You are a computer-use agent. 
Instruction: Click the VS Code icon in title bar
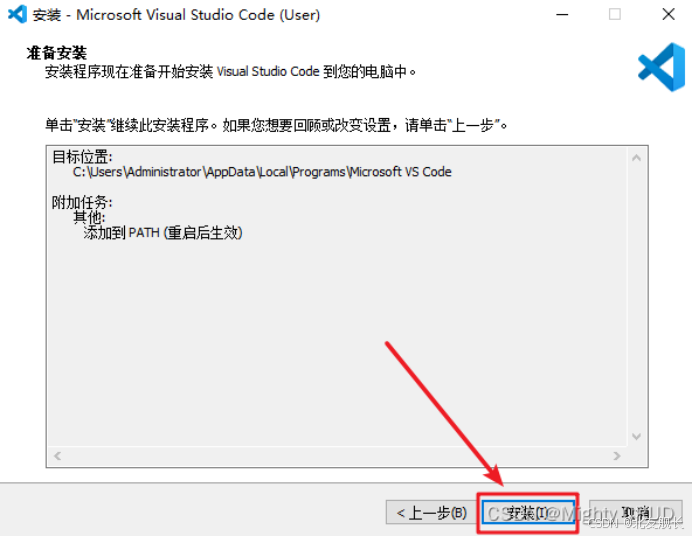(x=17, y=15)
